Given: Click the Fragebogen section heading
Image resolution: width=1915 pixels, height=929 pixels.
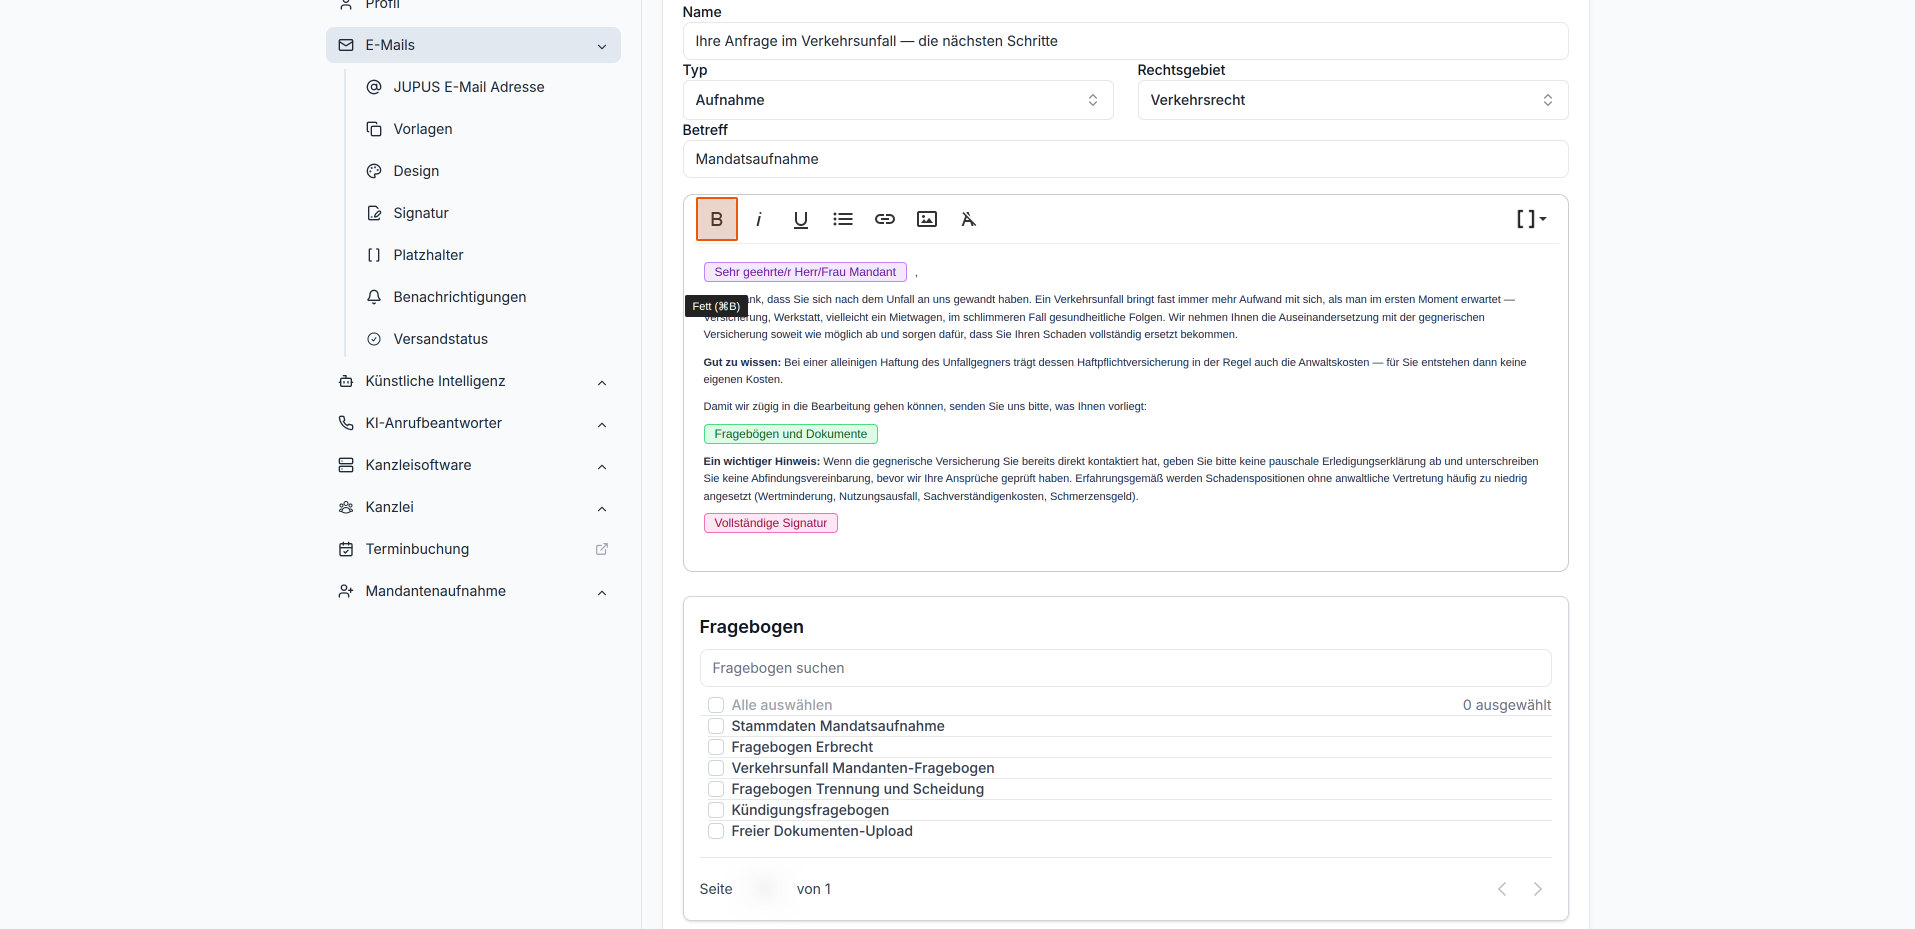Looking at the screenshot, I should tap(752, 627).
